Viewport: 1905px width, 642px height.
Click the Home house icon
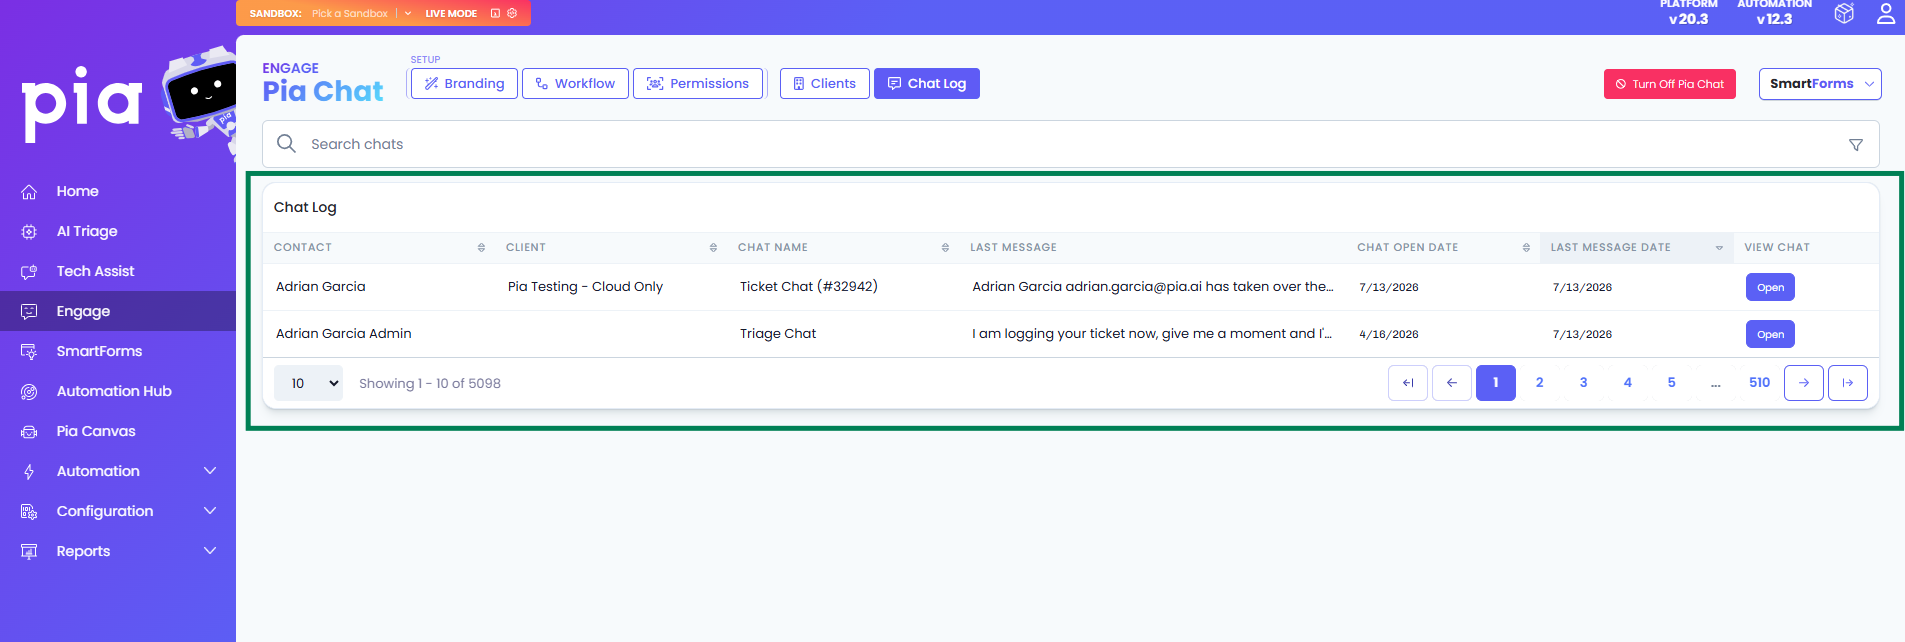click(29, 191)
